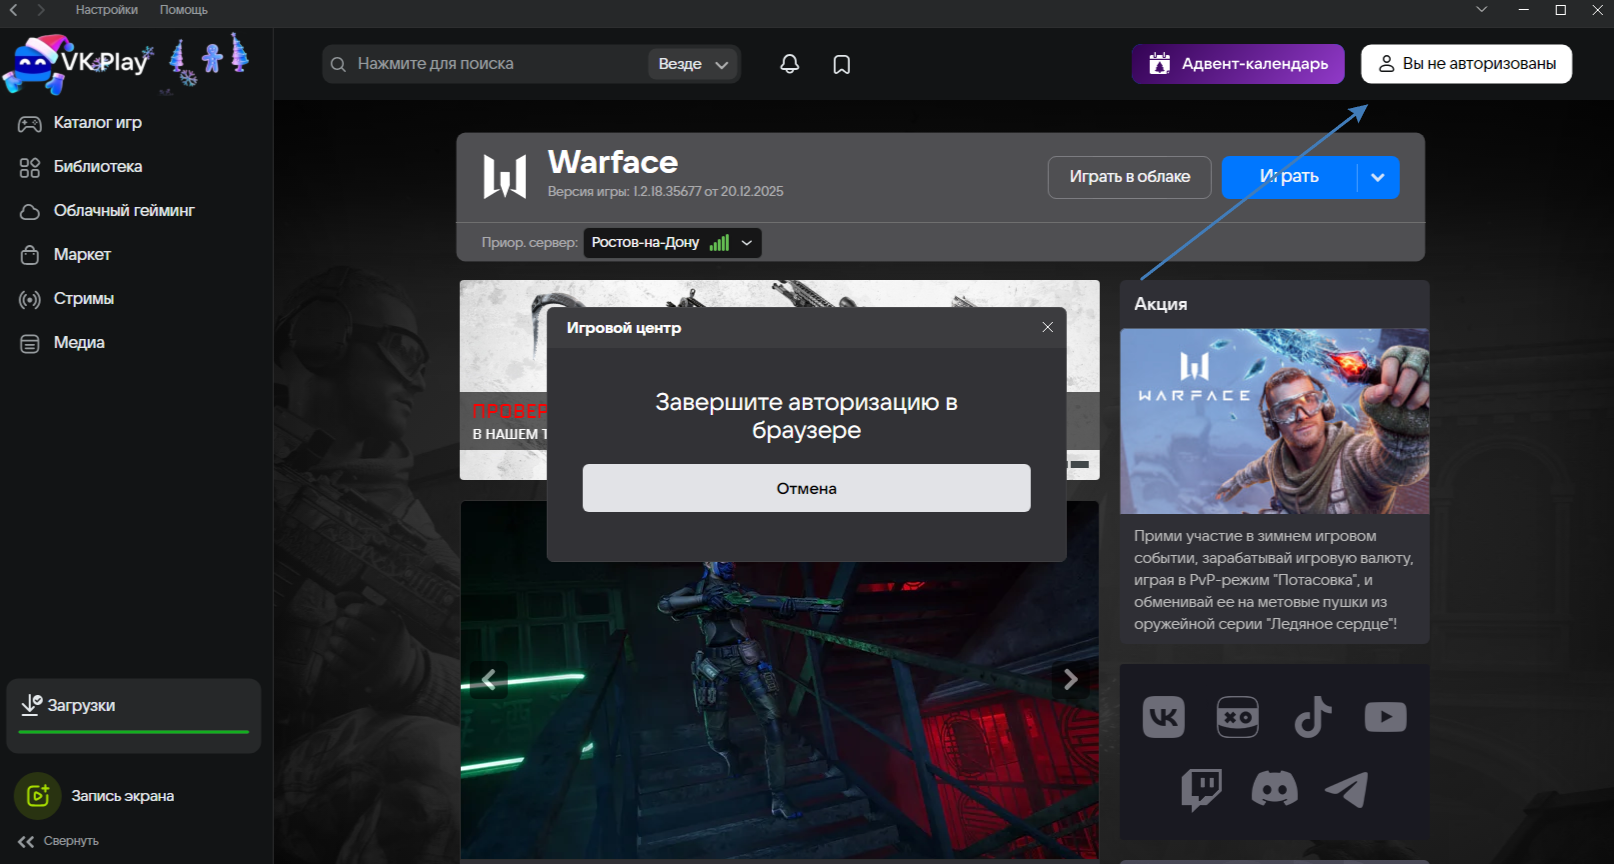Open Маркет in the sidebar
This screenshot has width=1614, height=864.
pos(65,255)
